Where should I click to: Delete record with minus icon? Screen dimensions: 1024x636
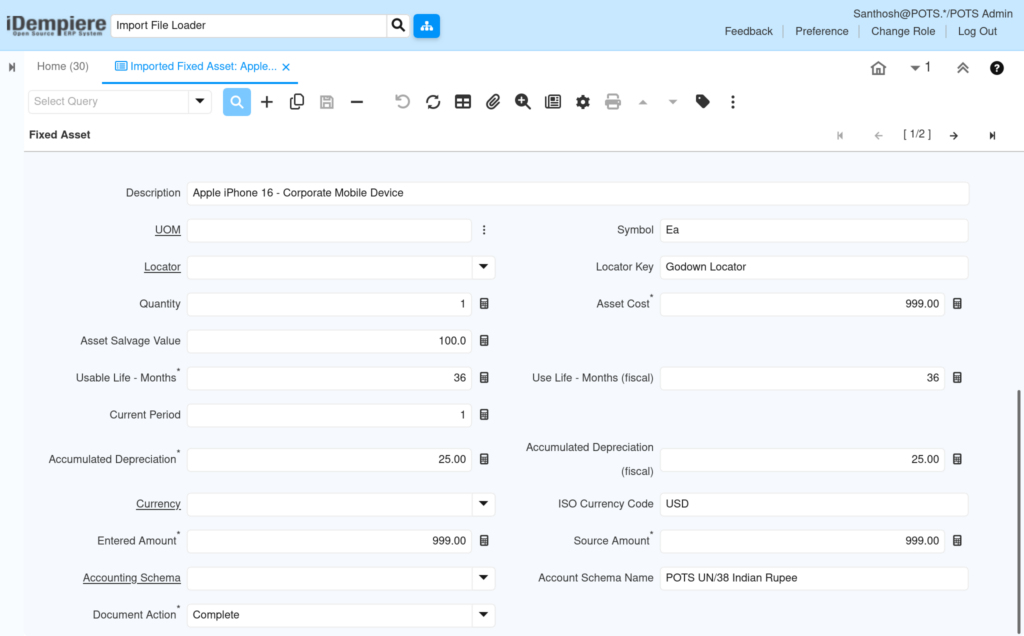click(357, 102)
